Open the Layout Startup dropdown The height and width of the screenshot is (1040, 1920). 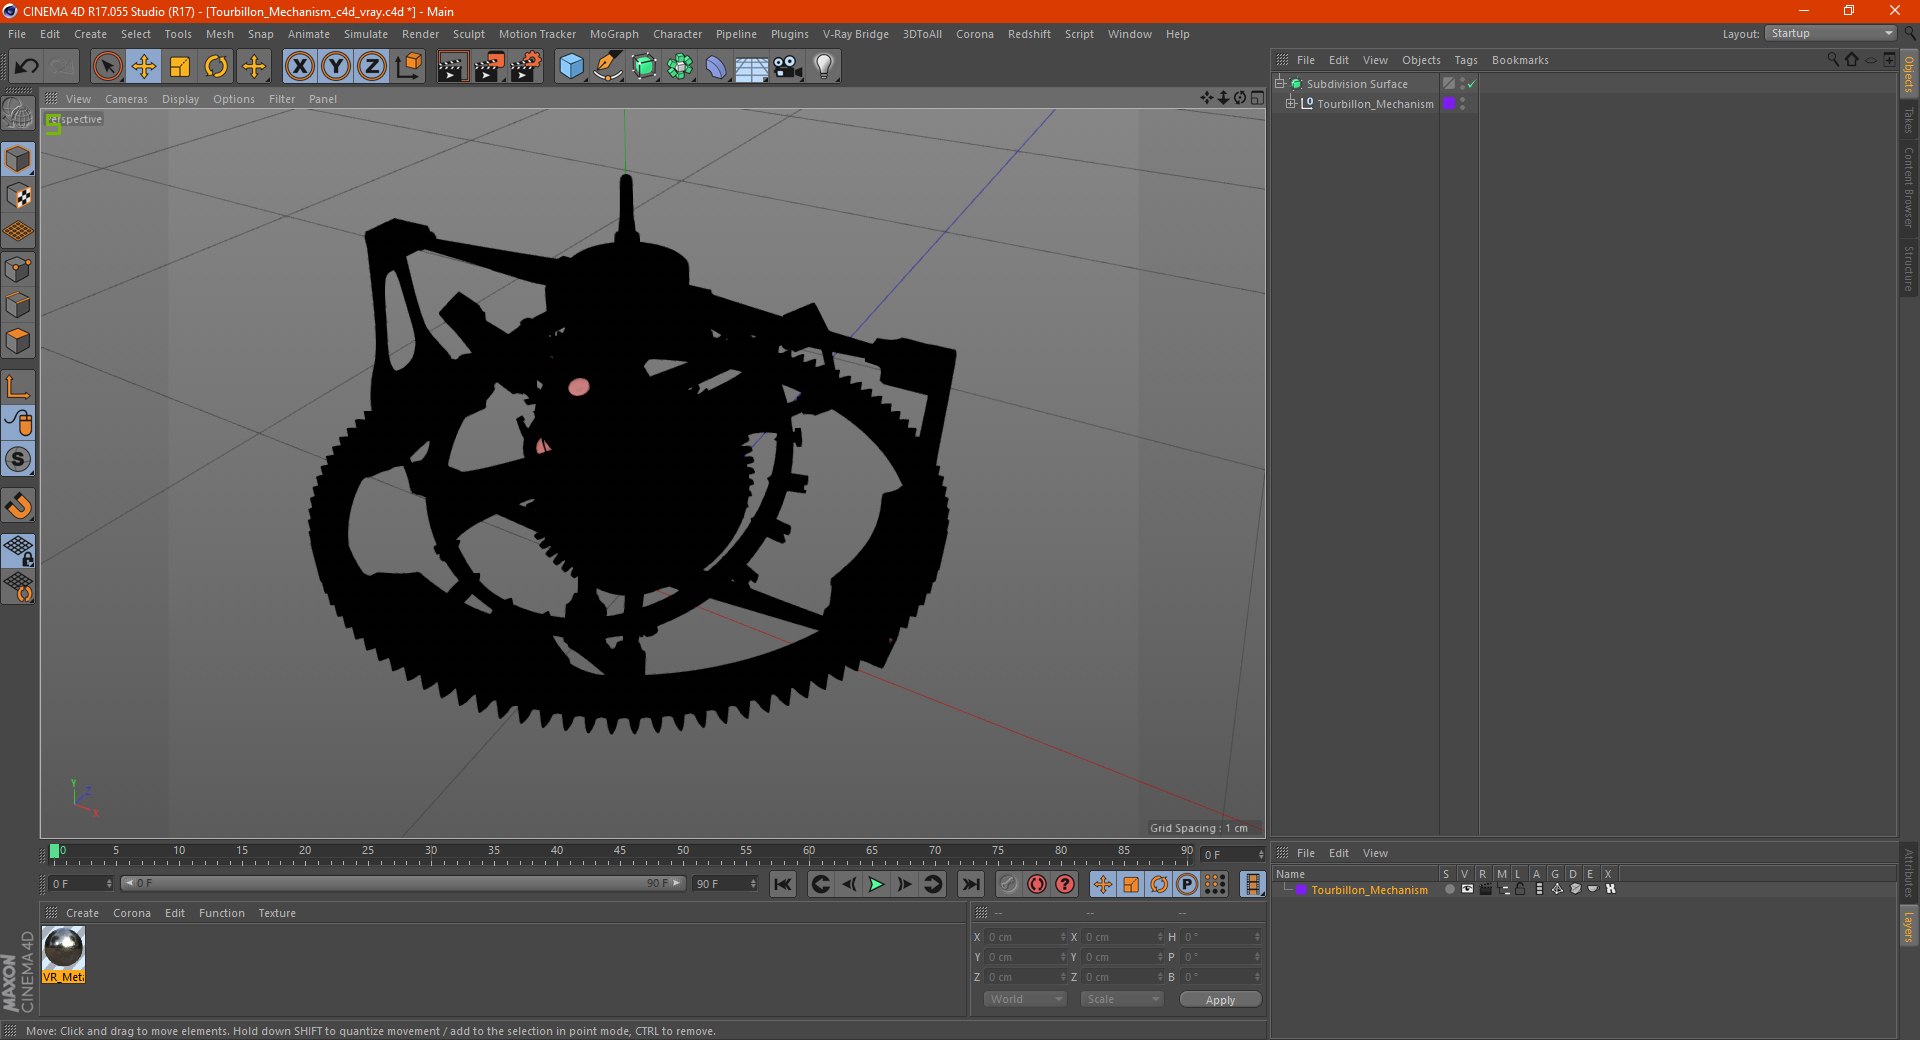click(x=1831, y=33)
